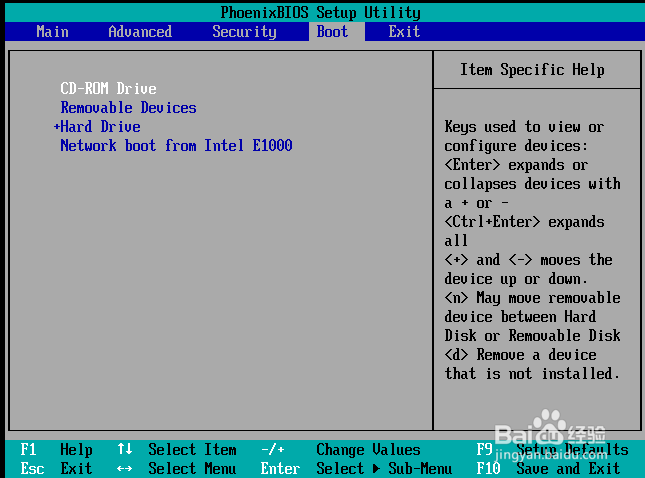The width and height of the screenshot is (645, 478).
Task: Go to the Exit menu tab
Action: pos(404,32)
